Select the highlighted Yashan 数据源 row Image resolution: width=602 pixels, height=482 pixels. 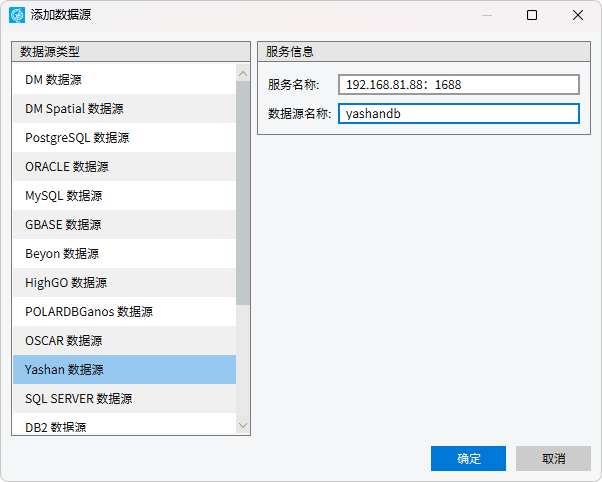124,369
